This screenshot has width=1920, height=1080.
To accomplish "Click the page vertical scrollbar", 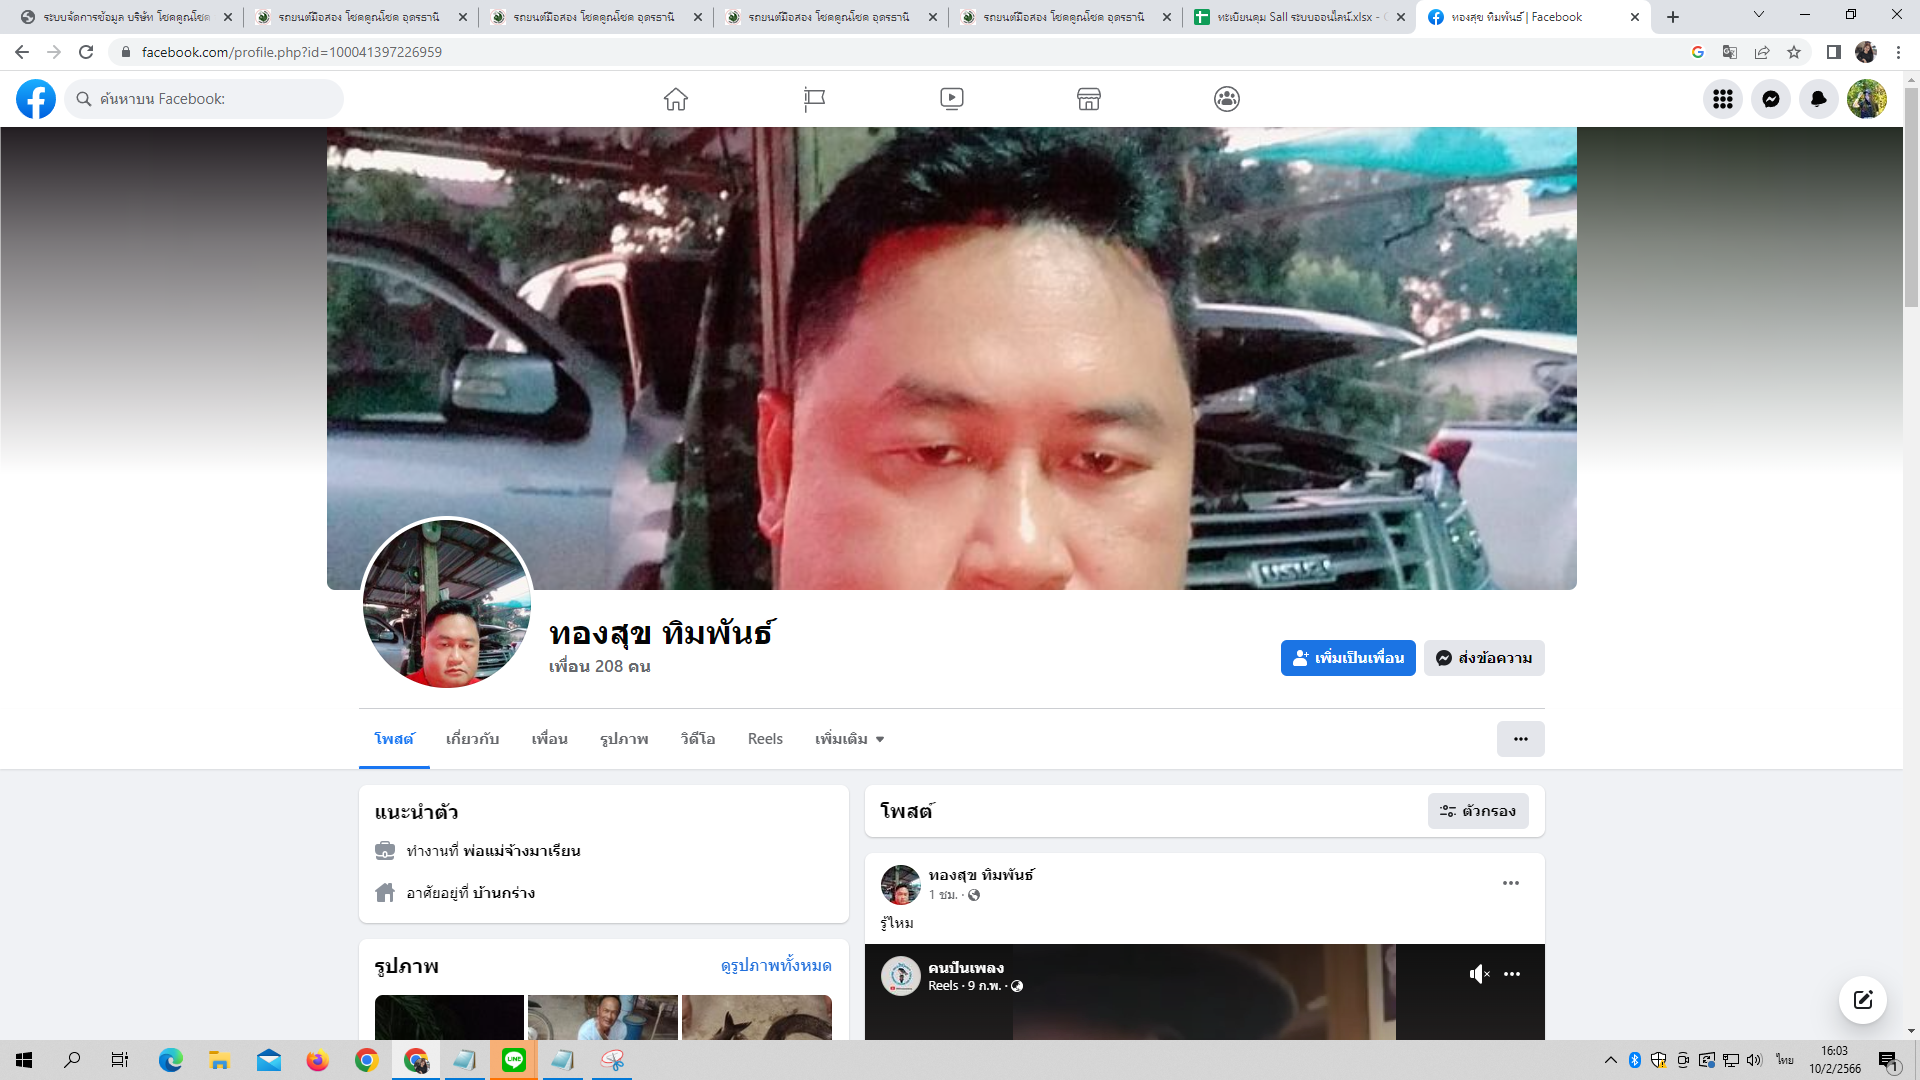I will (x=1911, y=200).
